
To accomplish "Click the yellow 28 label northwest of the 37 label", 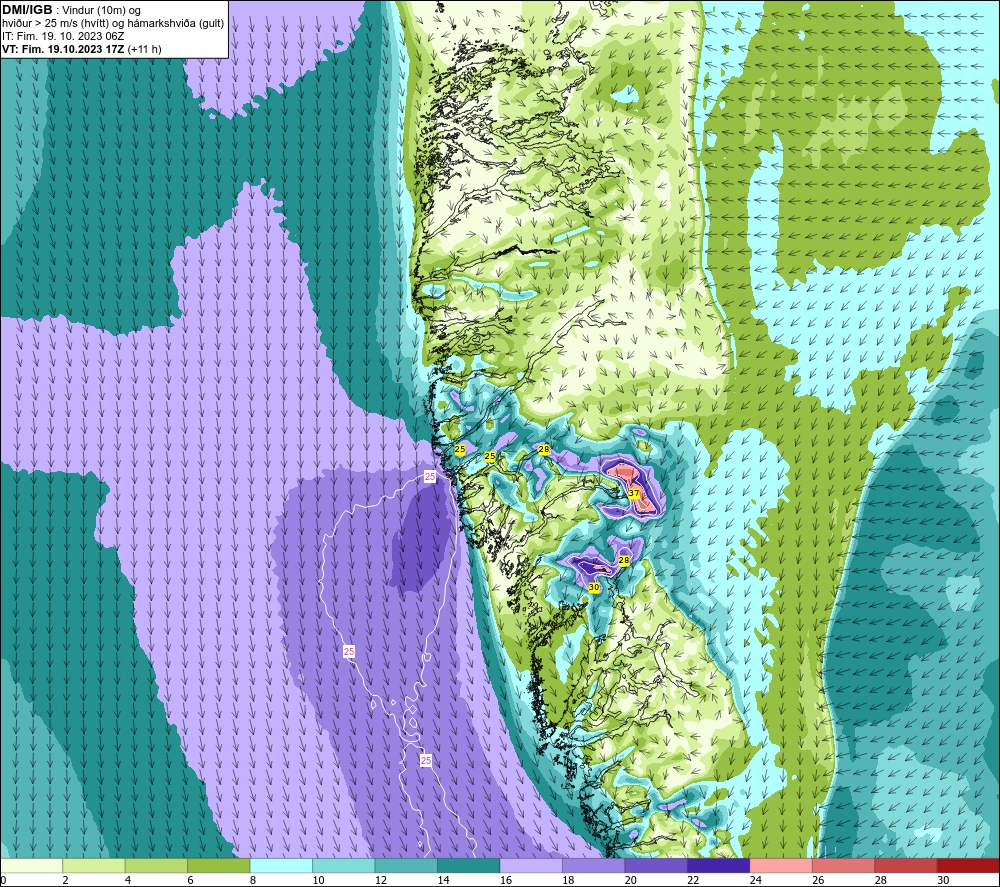I will (543, 450).
